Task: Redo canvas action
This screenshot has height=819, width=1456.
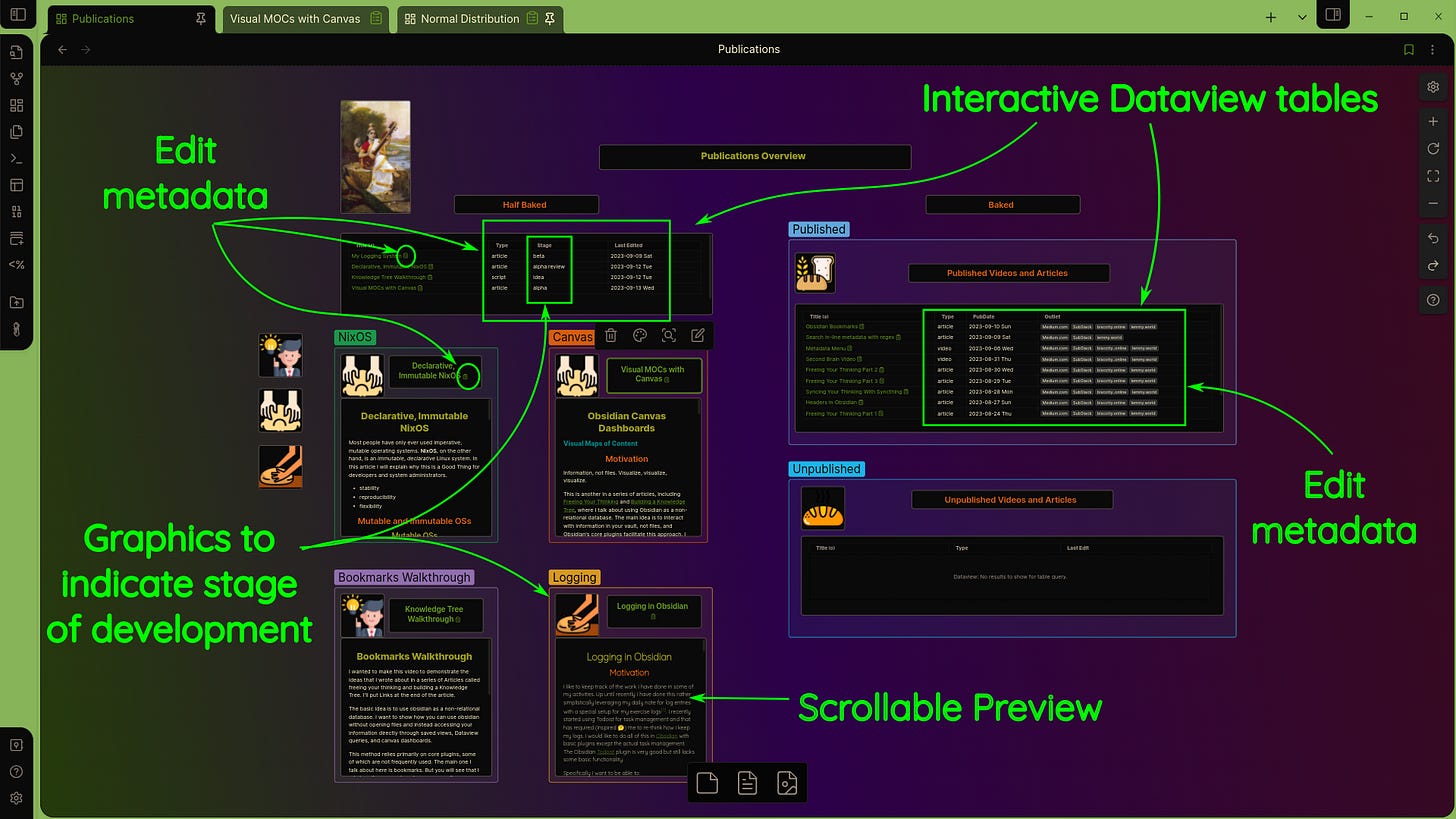Action: pos(1433,265)
